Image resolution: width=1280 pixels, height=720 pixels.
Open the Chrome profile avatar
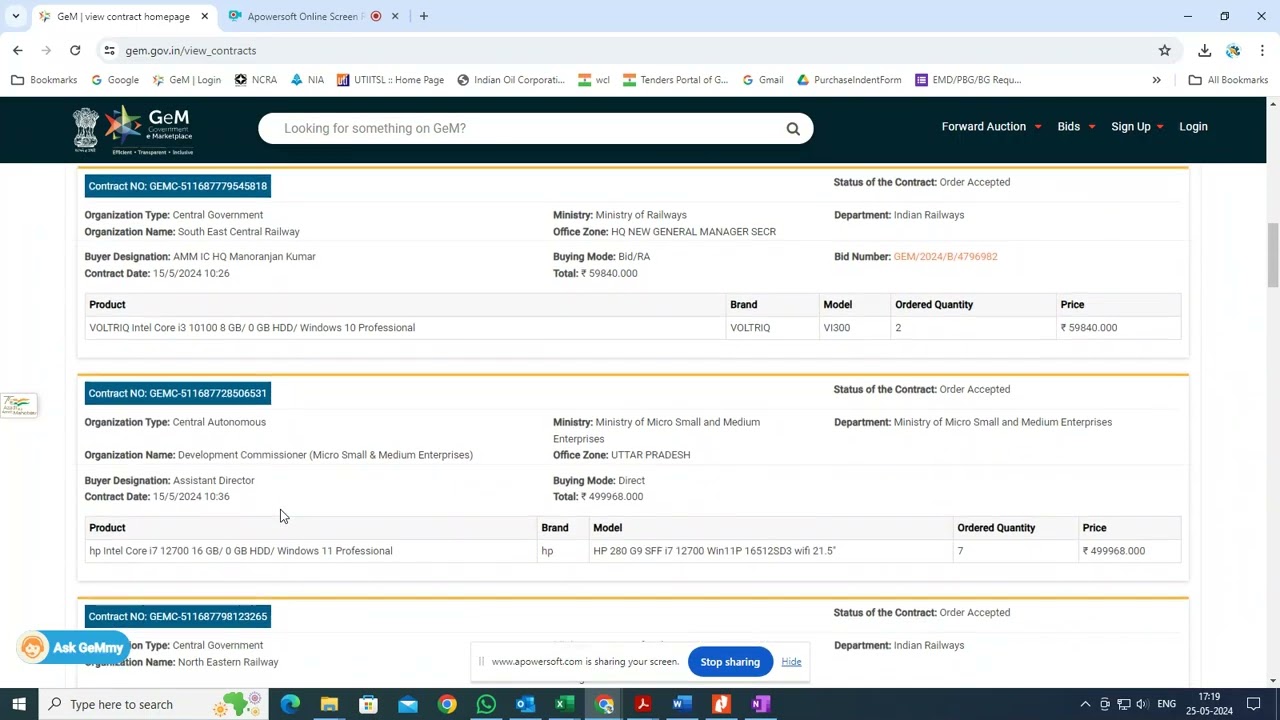point(1233,50)
